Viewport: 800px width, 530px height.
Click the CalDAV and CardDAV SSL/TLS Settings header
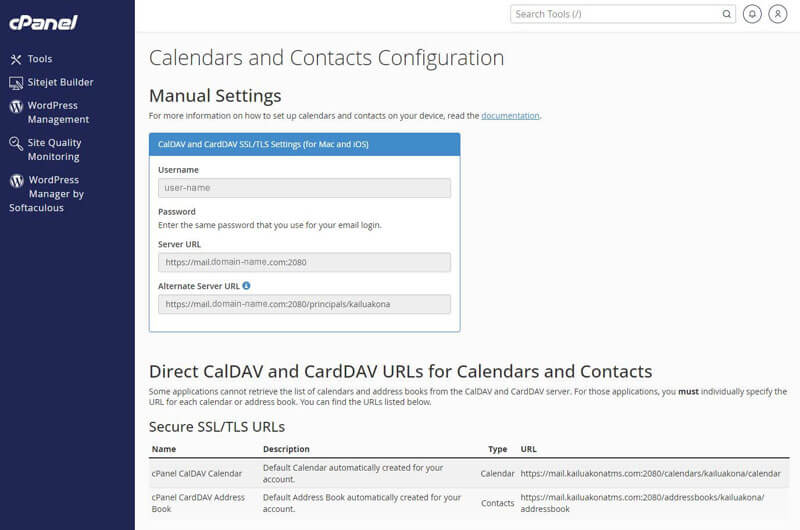pos(304,144)
